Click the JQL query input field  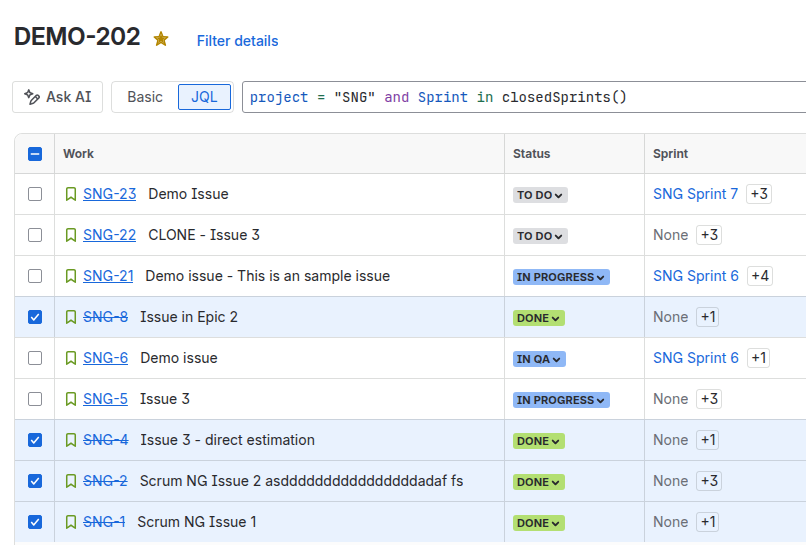[x=524, y=97]
